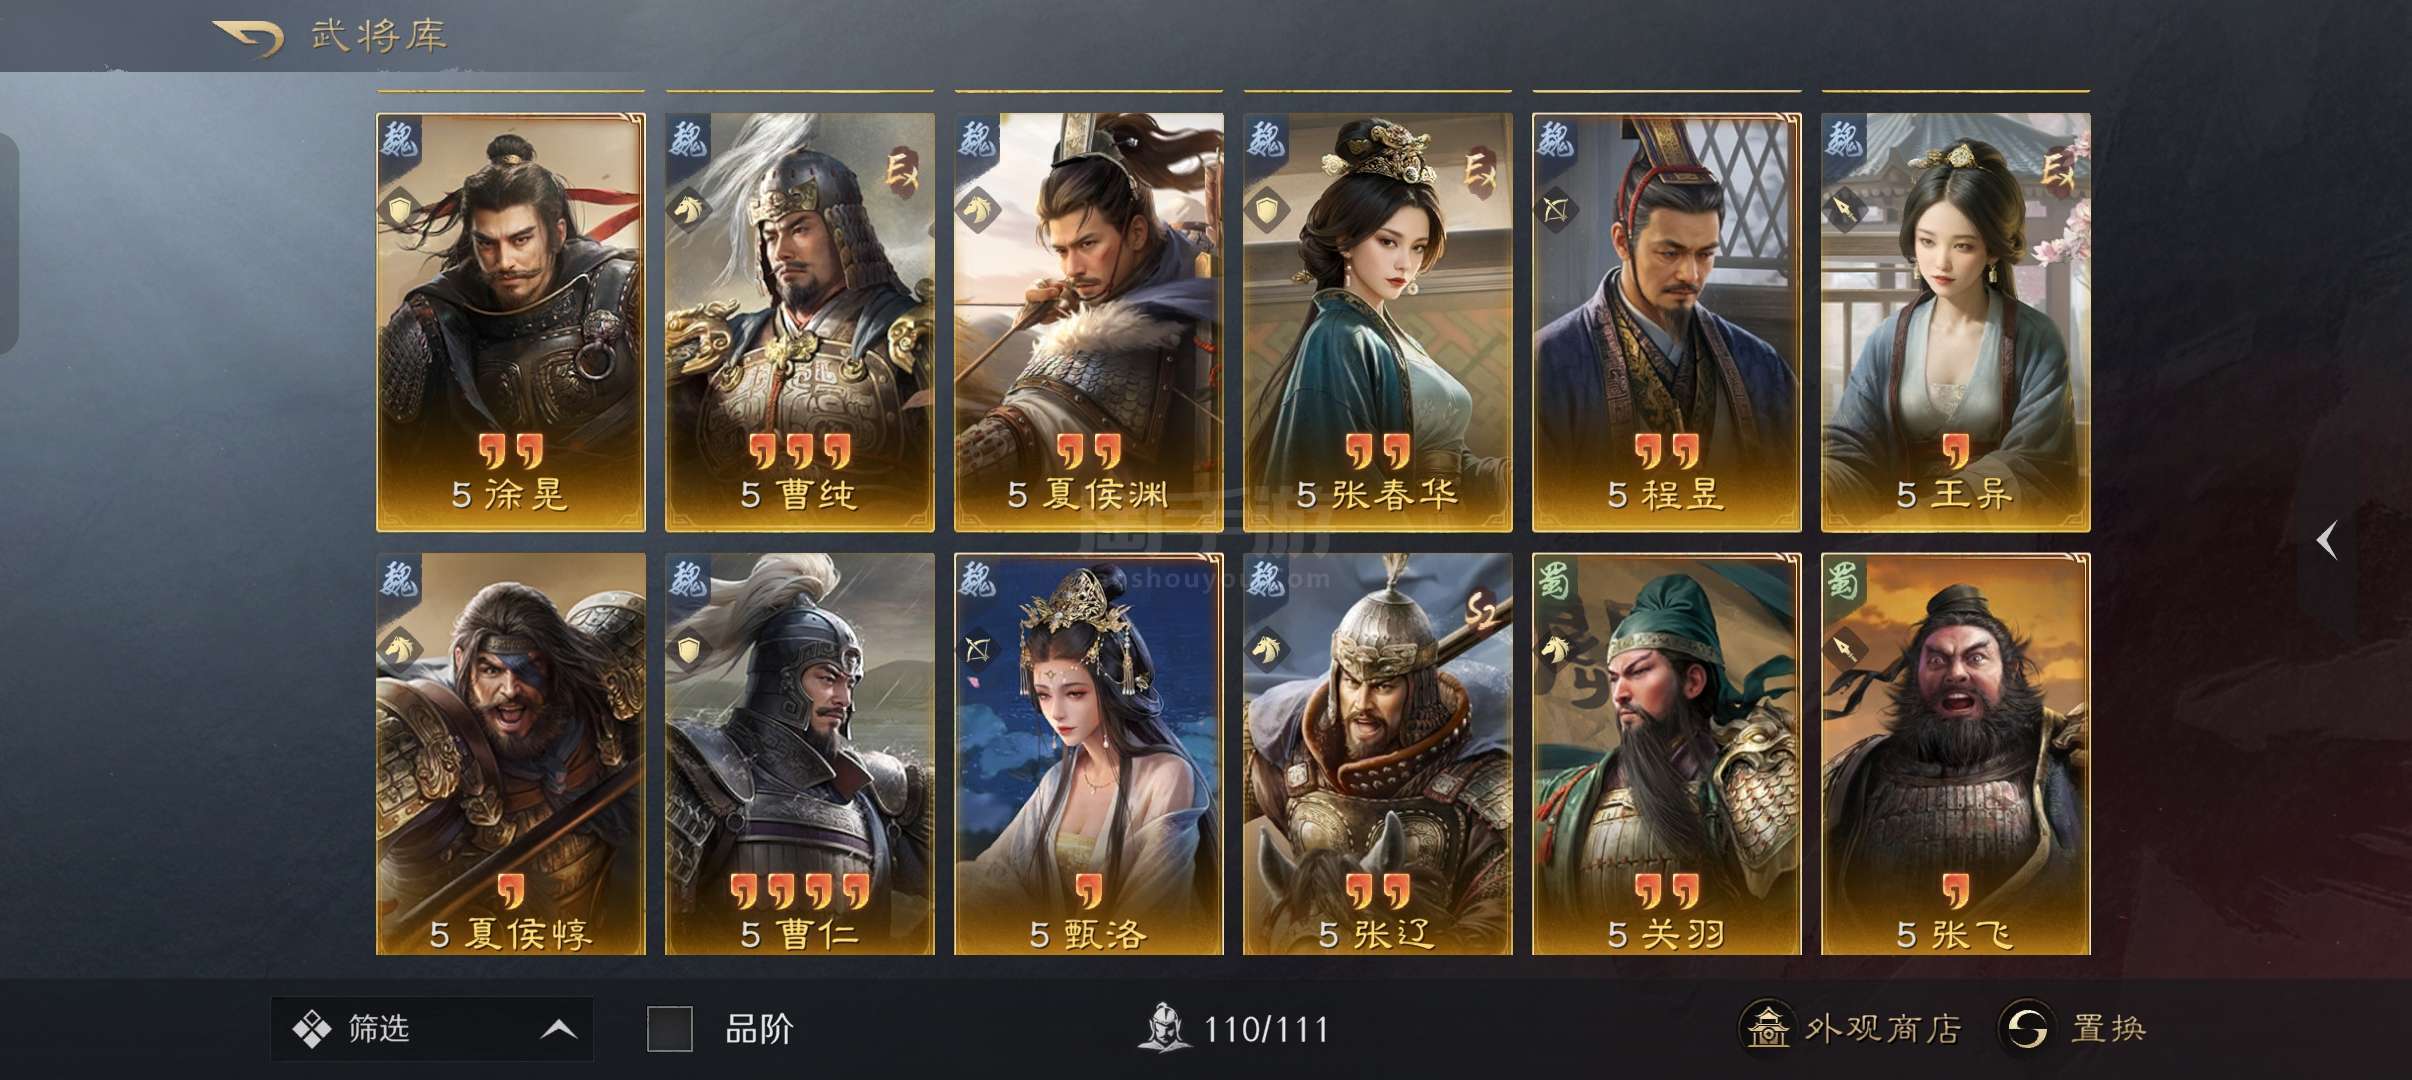Open the 甄洛 general card
The image size is (2412, 1080).
(1089, 754)
